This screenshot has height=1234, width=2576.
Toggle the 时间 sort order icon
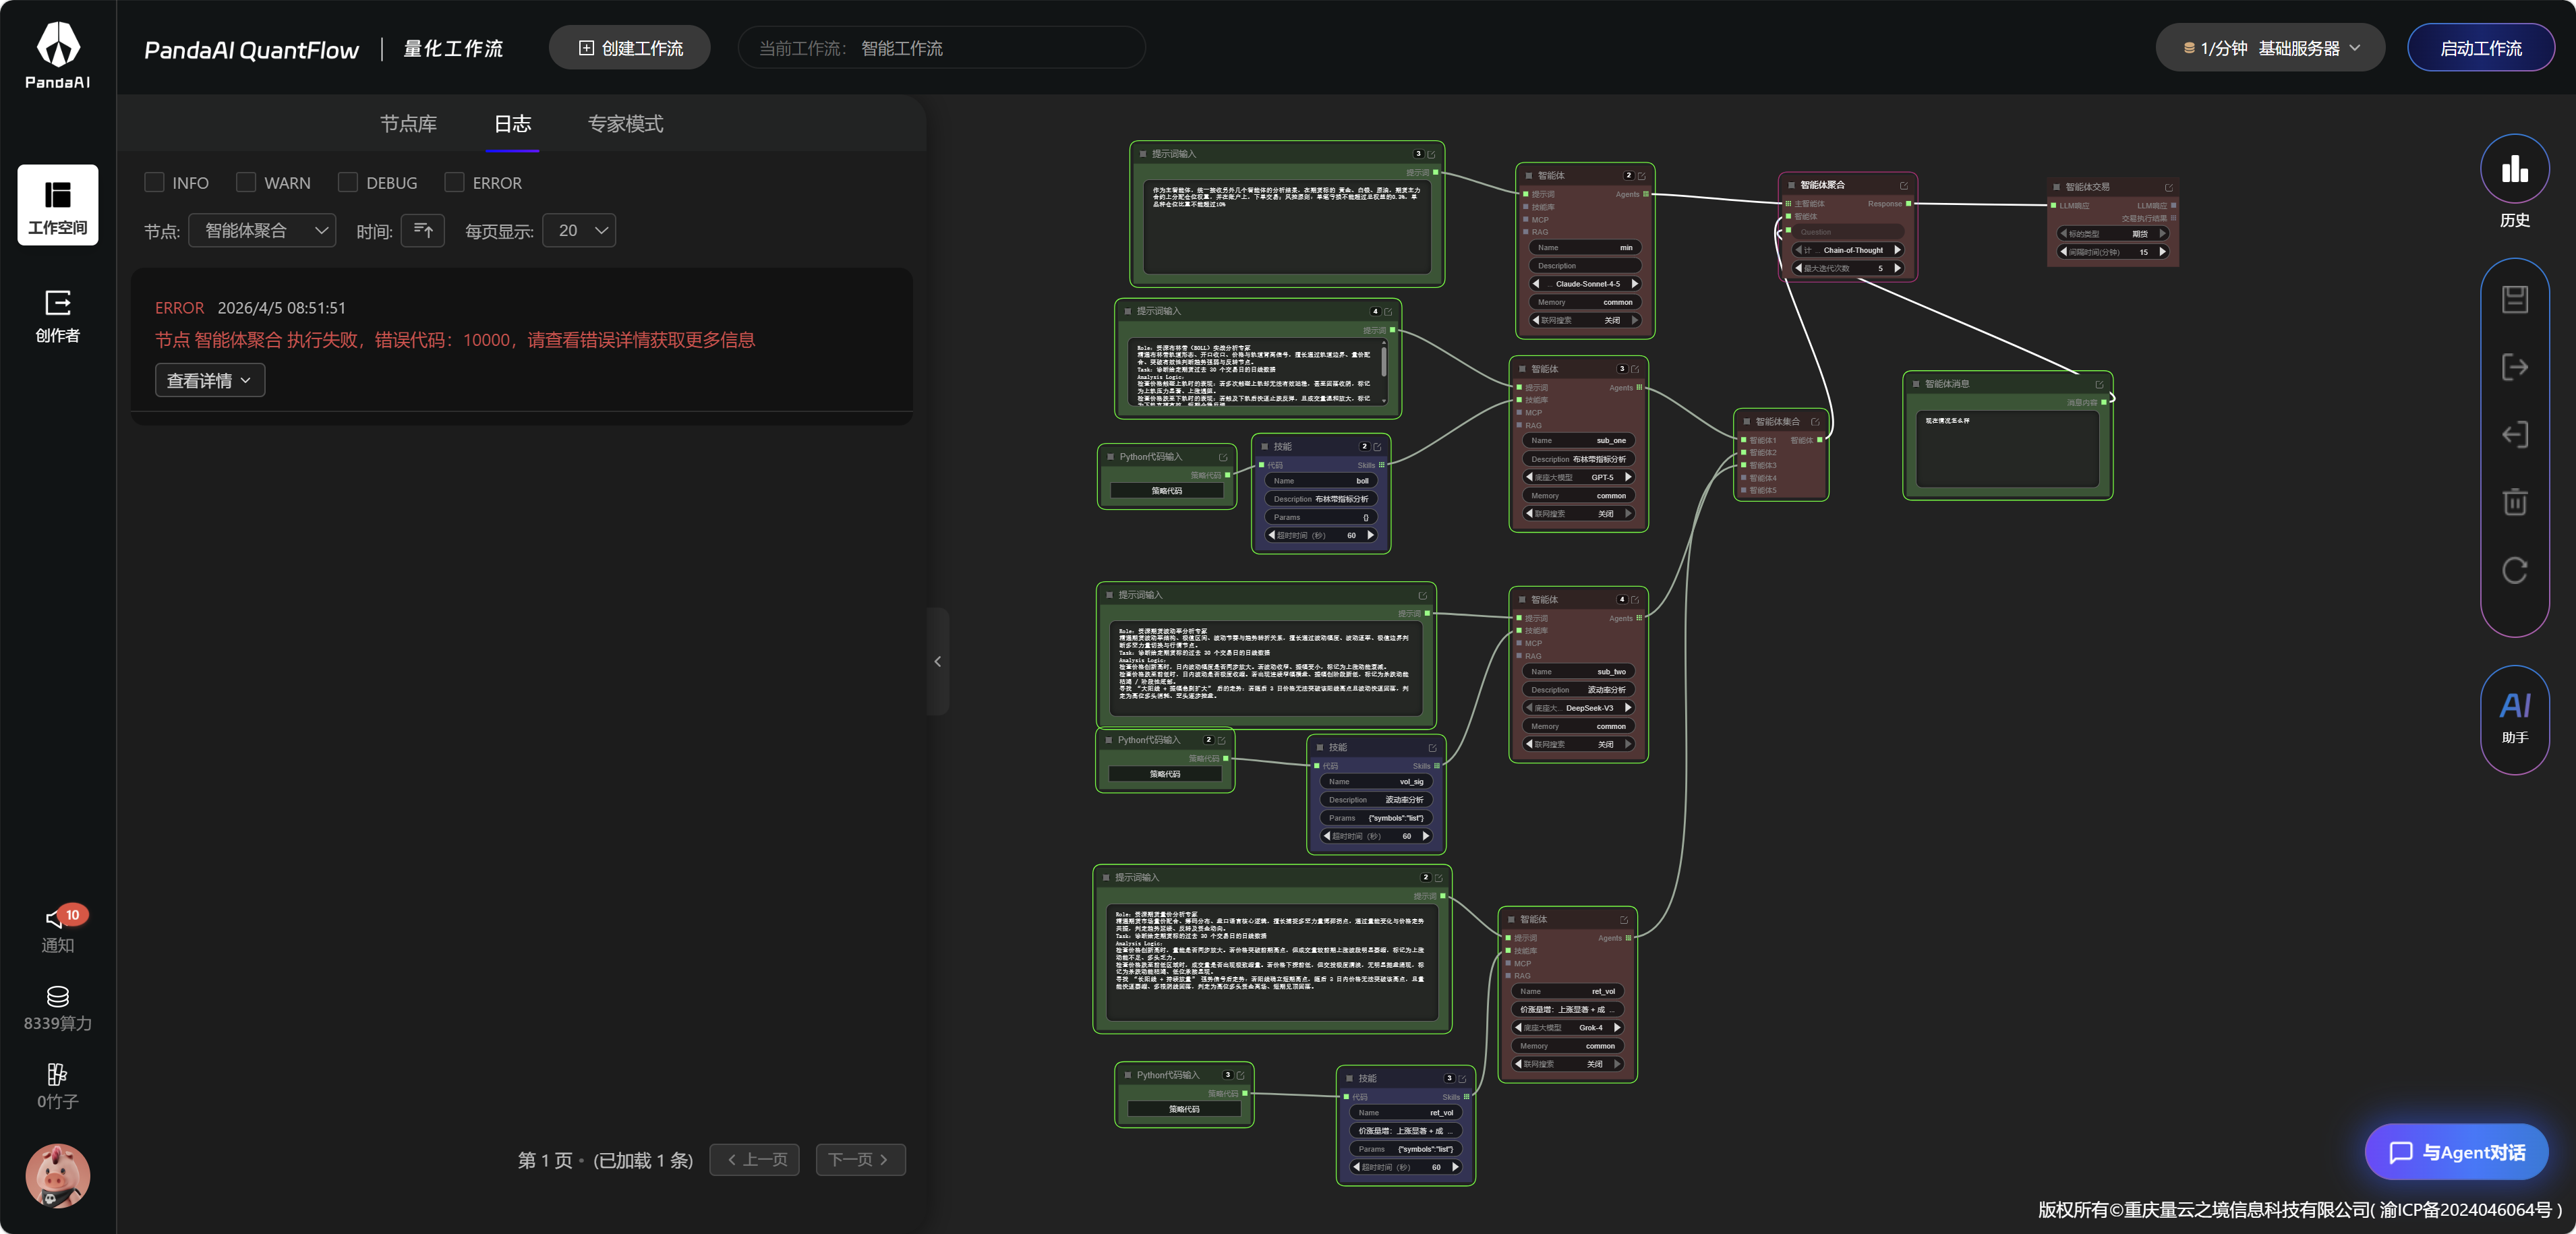coord(423,231)
